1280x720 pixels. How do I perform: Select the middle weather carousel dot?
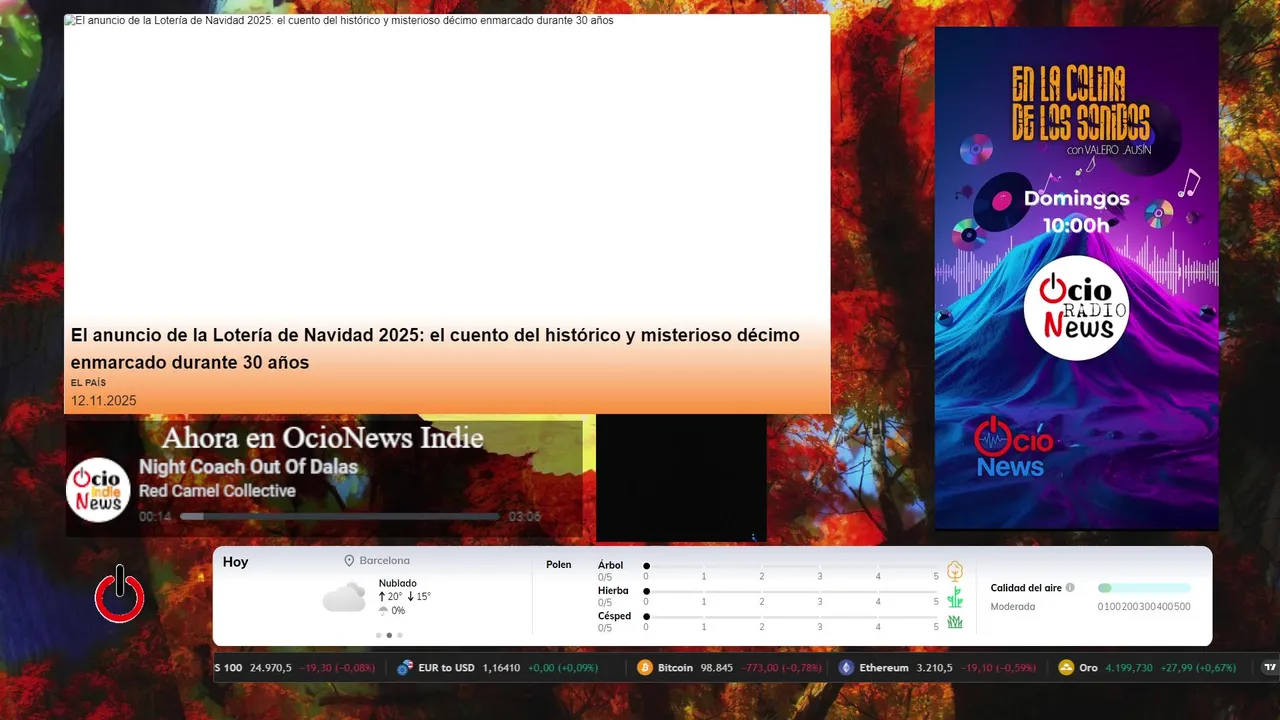[389, 635]
